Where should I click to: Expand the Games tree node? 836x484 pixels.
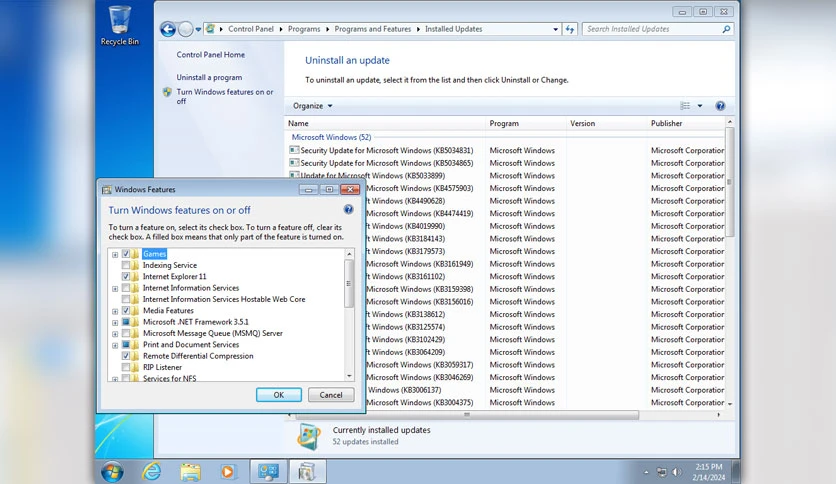[x=115, y=255]
